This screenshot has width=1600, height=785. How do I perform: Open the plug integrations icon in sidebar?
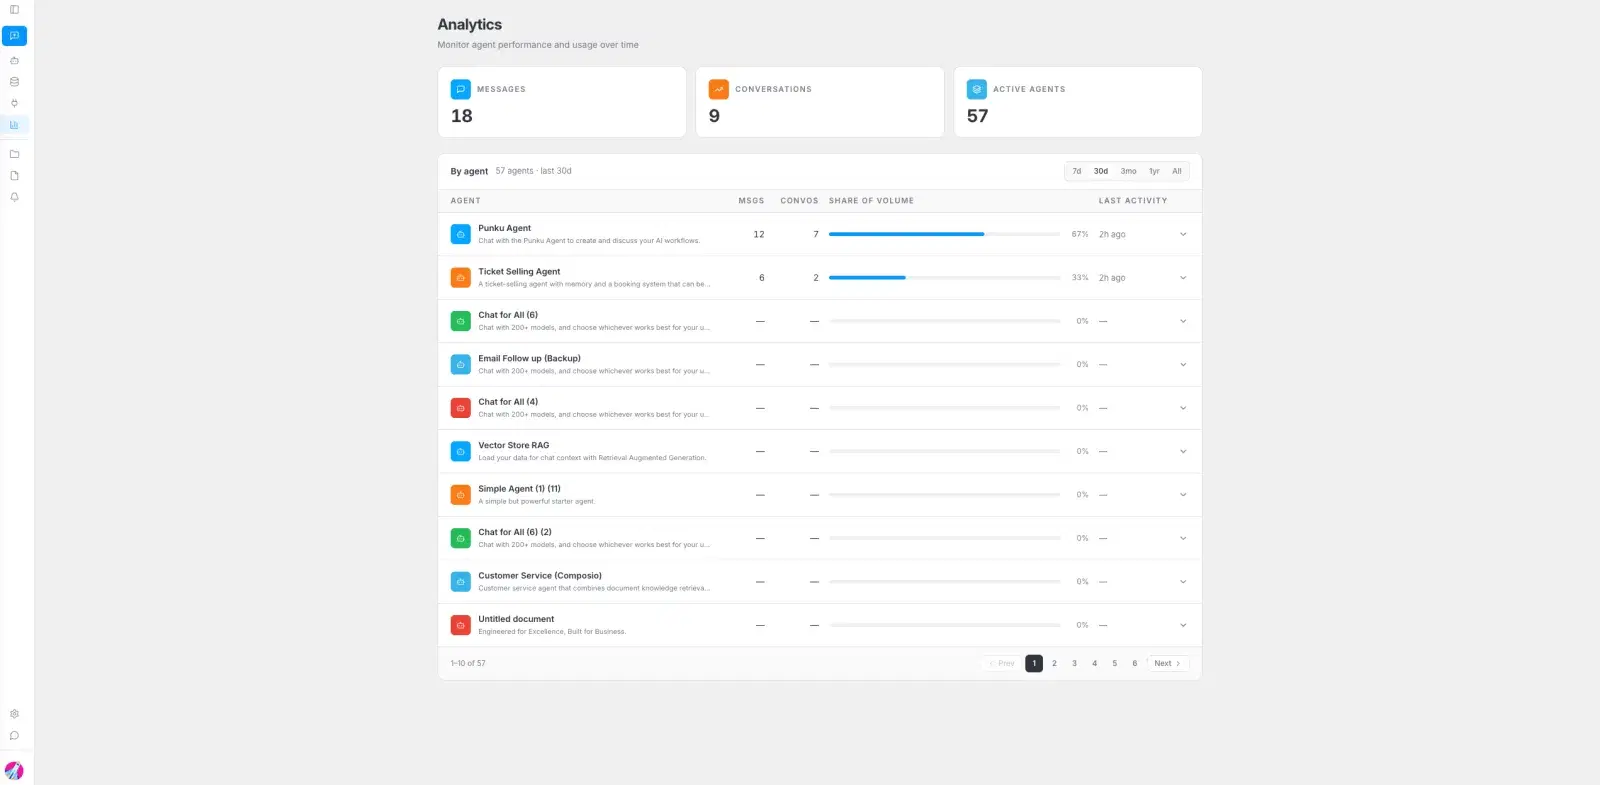[x=14, y=103]
